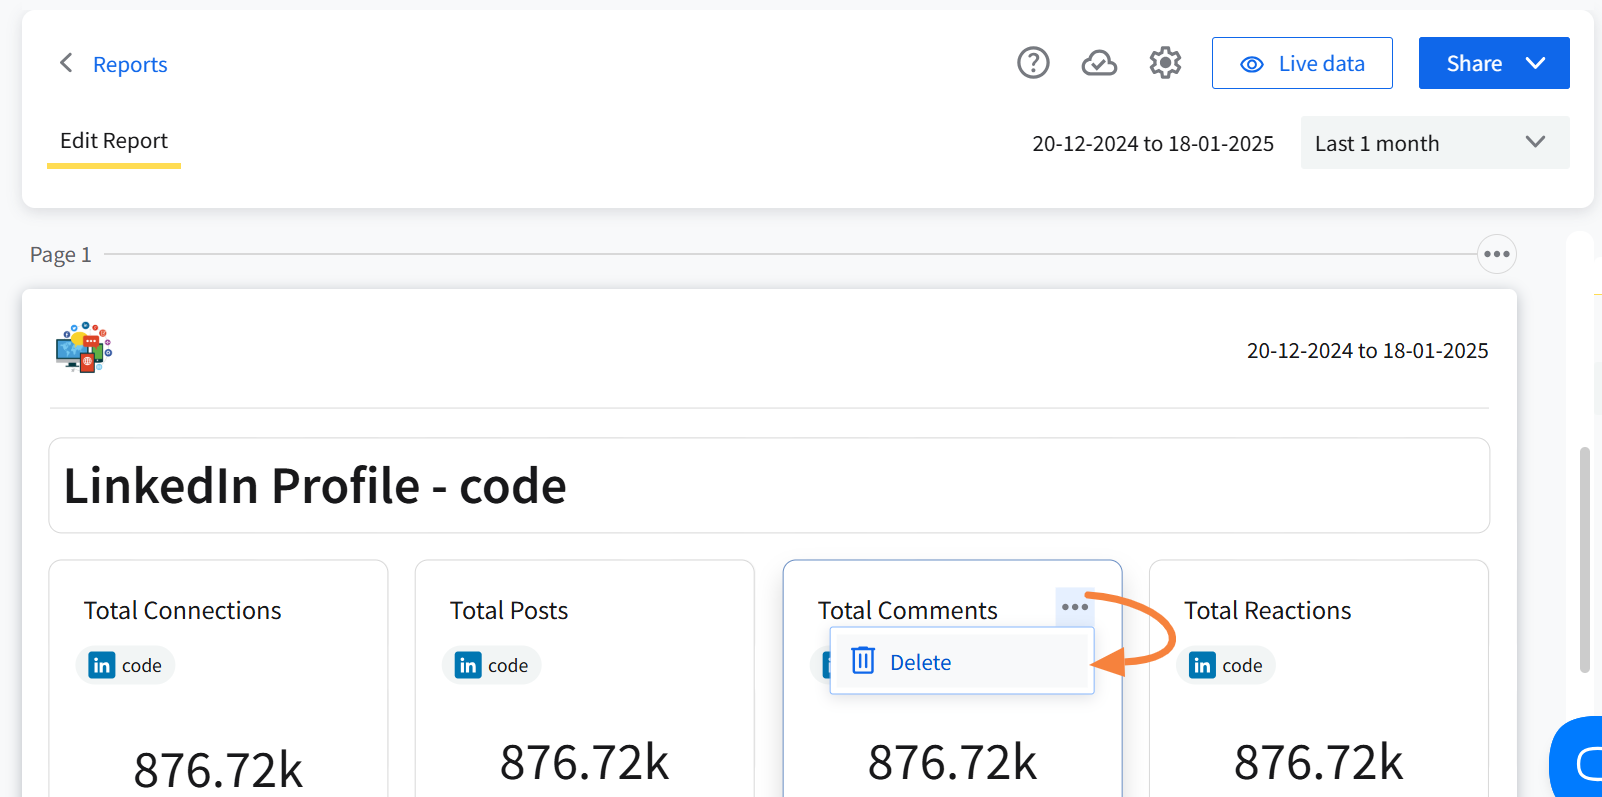
Task: Select Delete from the widget menu
Action: pyautogui.click(x=920, y=662)
